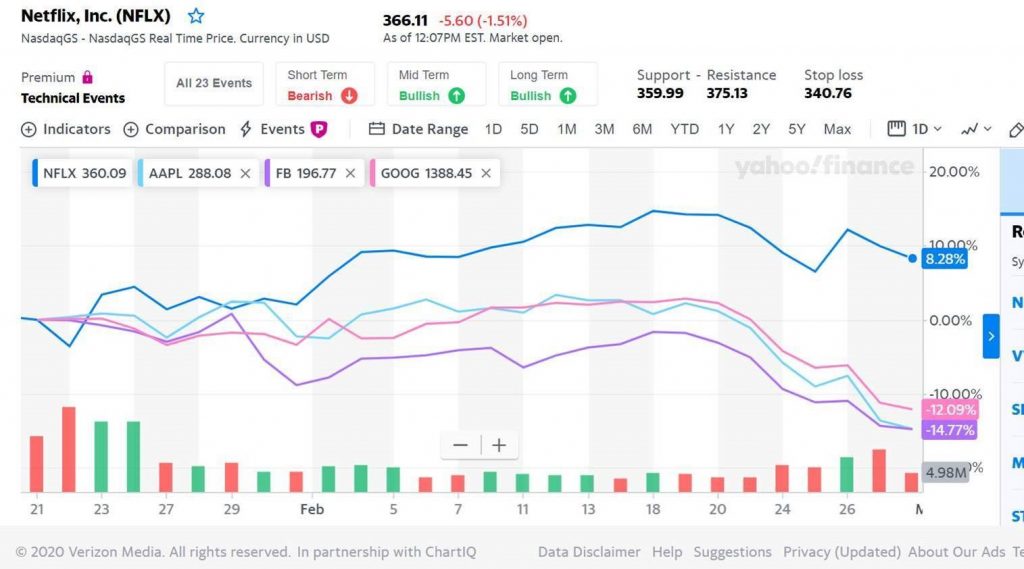1024x569 pixels.
Task: Add Netflix to watchlist with star icon
Action: [x=196, y=16]
